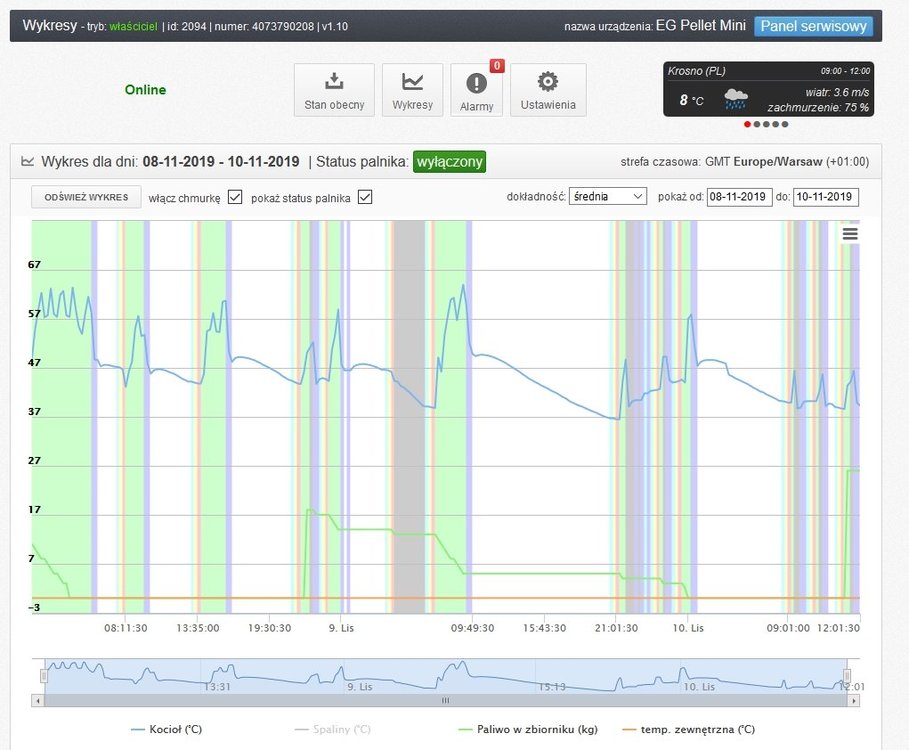Click the navigator horizontal scrollbar thumb
The image size is (909, 750).
coord(446,700)
